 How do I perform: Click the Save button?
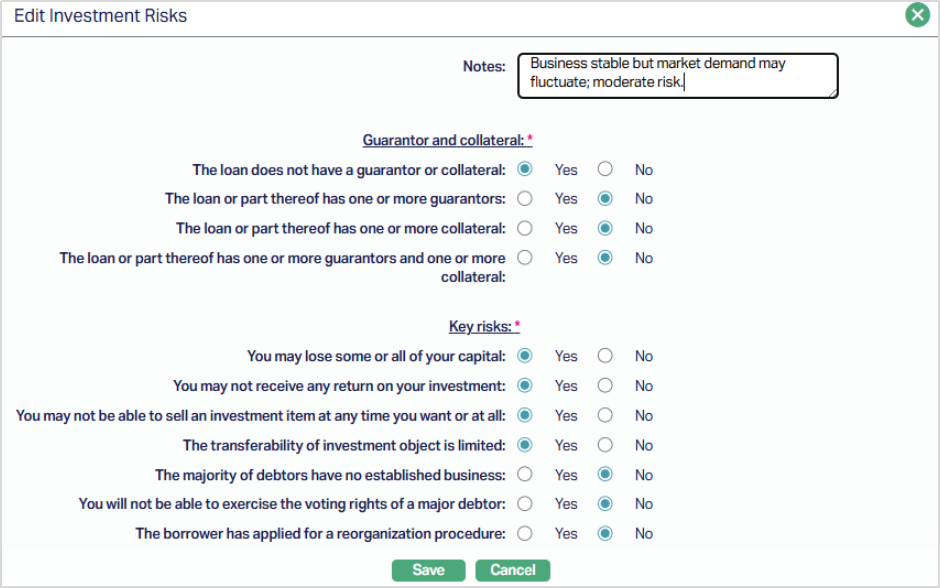[x=428, y=570]
